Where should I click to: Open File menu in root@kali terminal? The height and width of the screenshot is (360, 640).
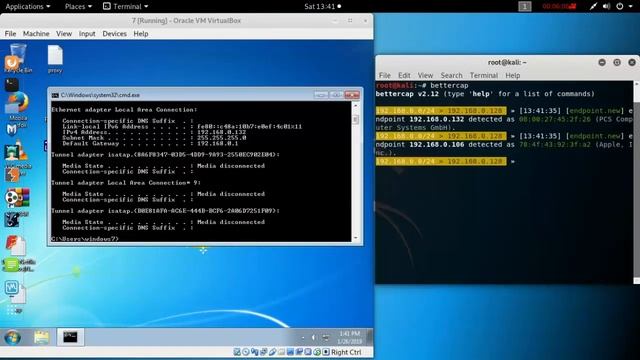point(384,75)
